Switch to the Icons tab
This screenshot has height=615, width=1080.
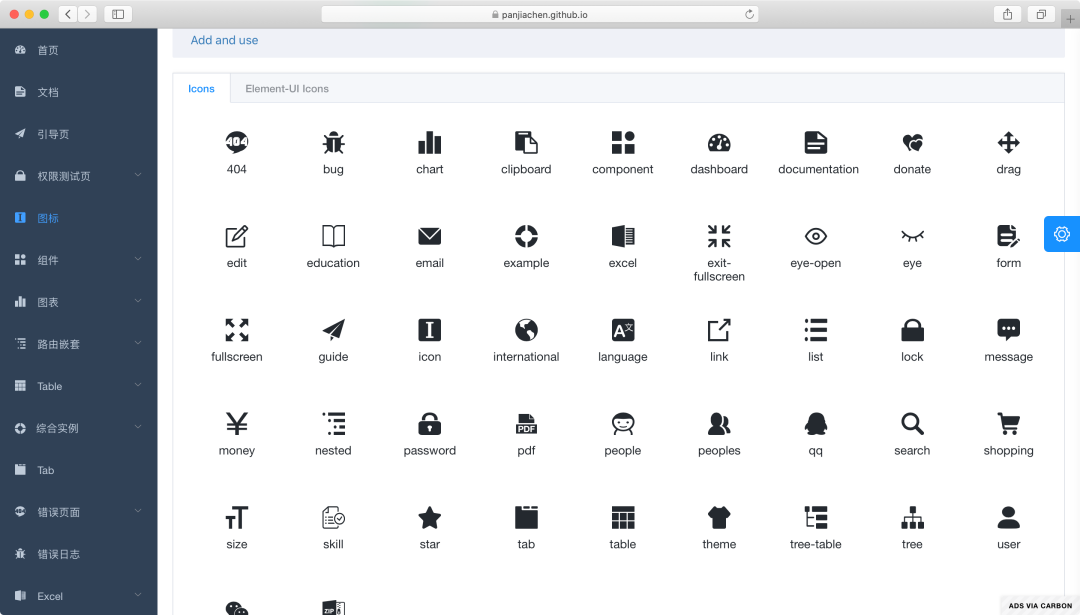tap(201, 88)
